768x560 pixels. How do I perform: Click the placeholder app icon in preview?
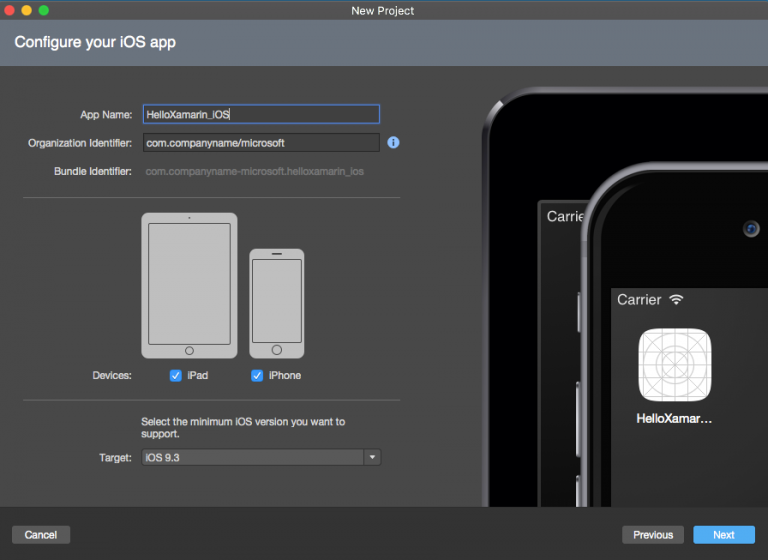[674, 365]
